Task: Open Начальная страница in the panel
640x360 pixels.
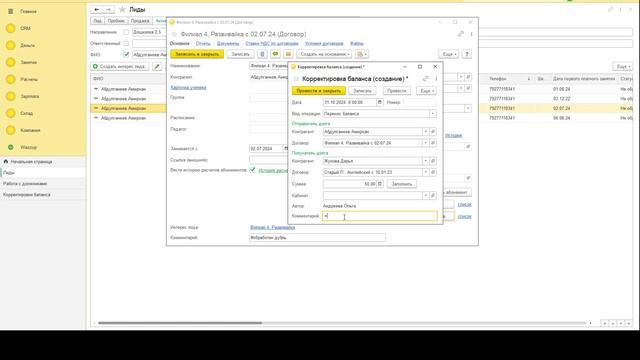Action: pyautogui.click(x=31, y=162)
